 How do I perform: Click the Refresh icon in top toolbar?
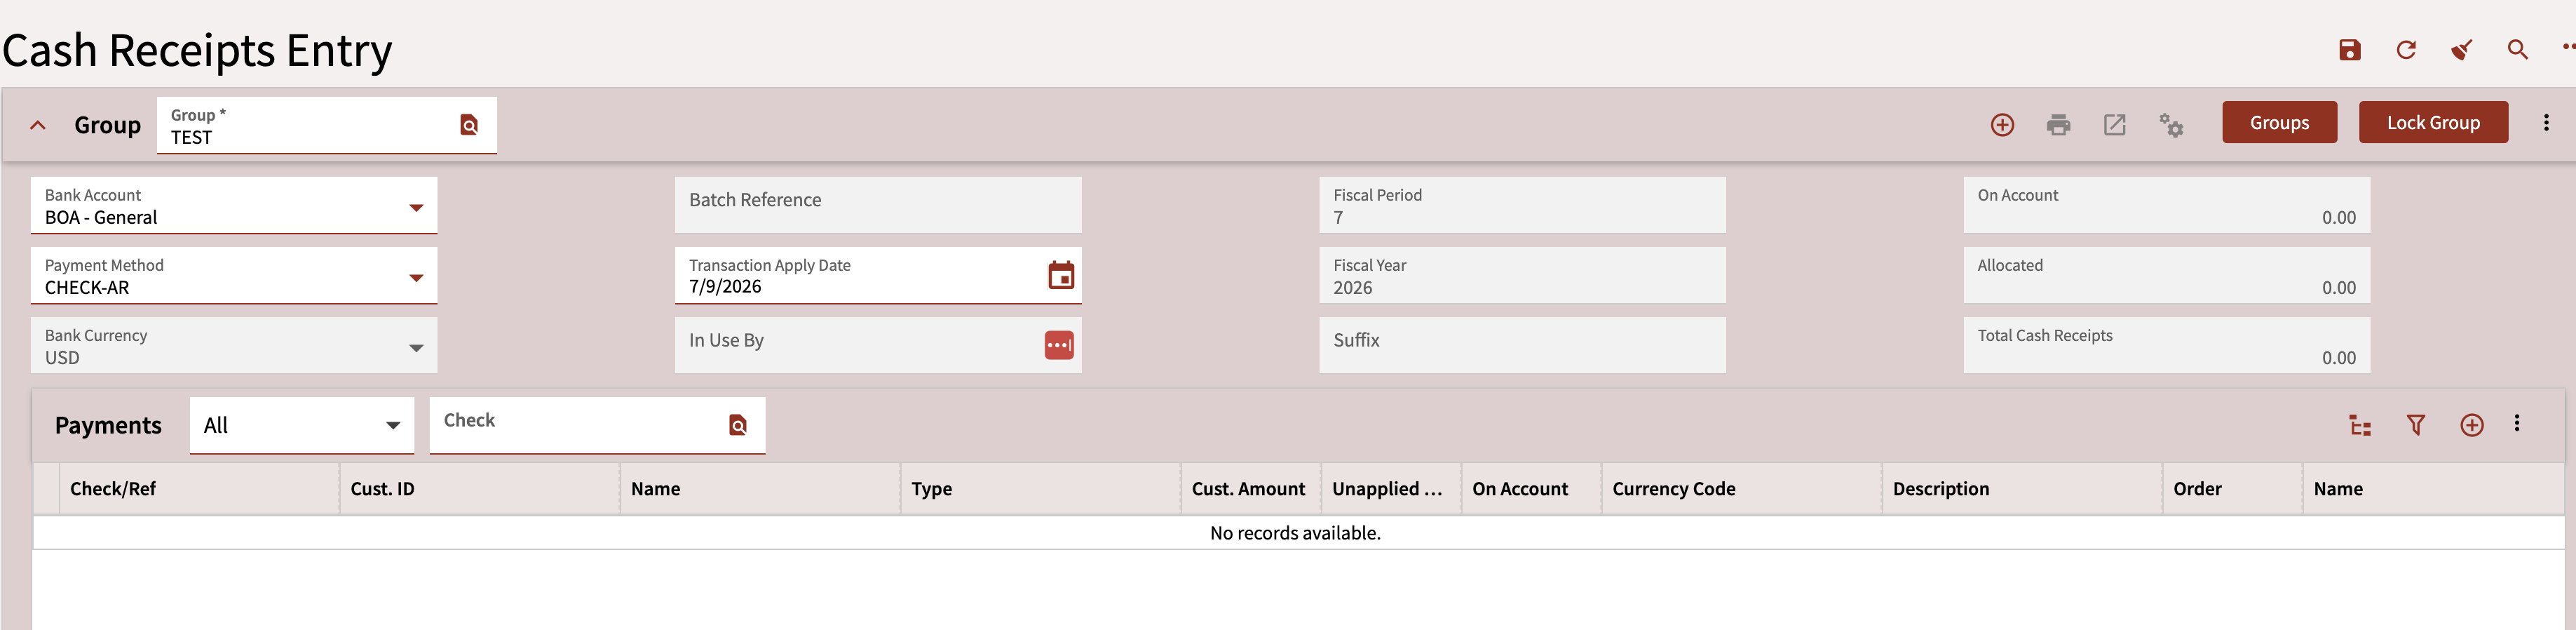[2405, 50]
